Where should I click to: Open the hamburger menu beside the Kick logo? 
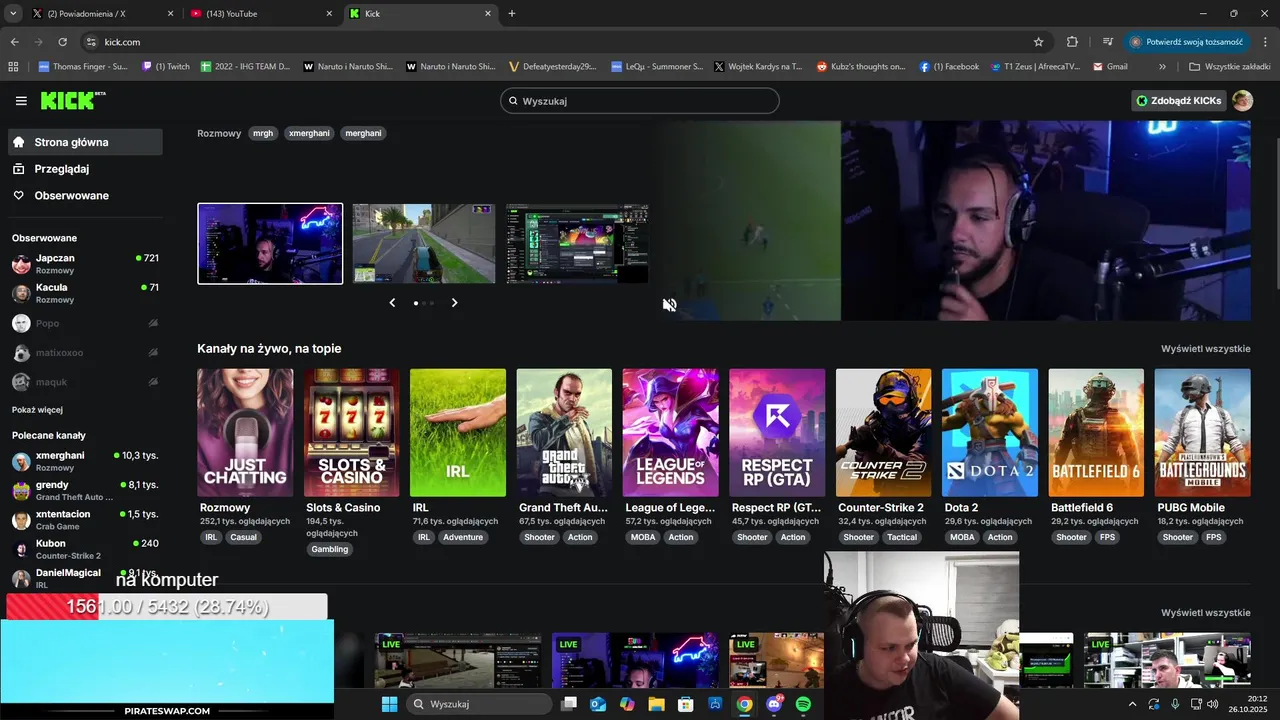pos(21,101)
